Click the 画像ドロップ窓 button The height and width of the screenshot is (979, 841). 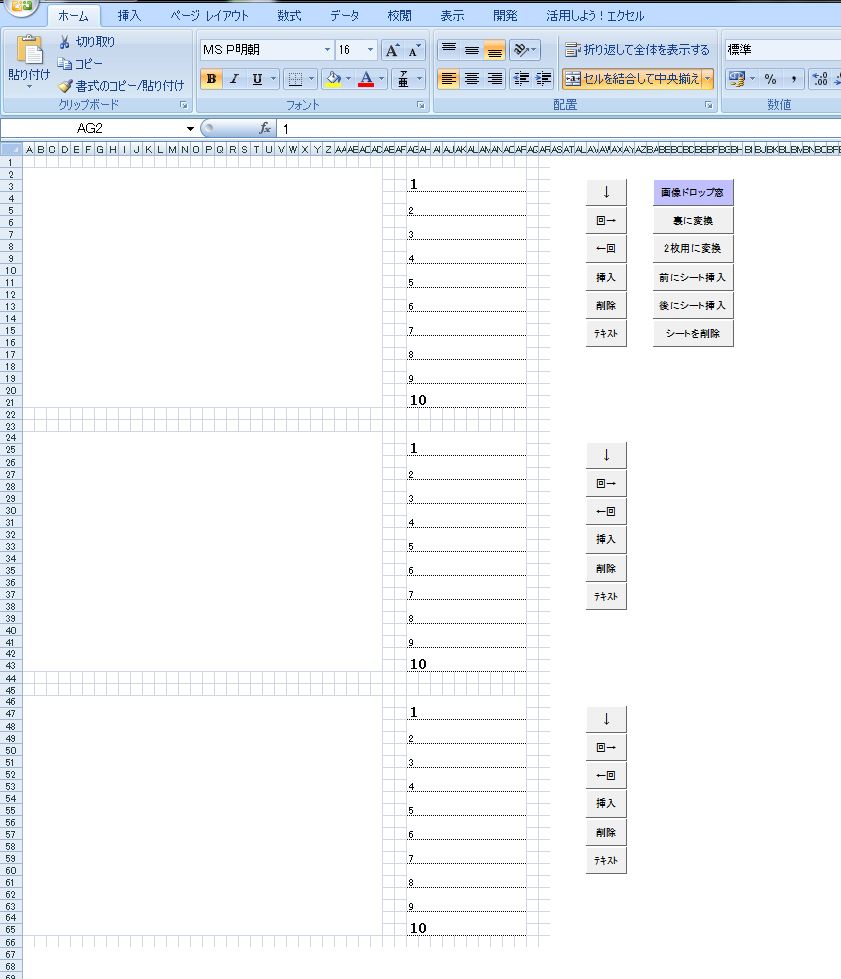coord(692,192)
